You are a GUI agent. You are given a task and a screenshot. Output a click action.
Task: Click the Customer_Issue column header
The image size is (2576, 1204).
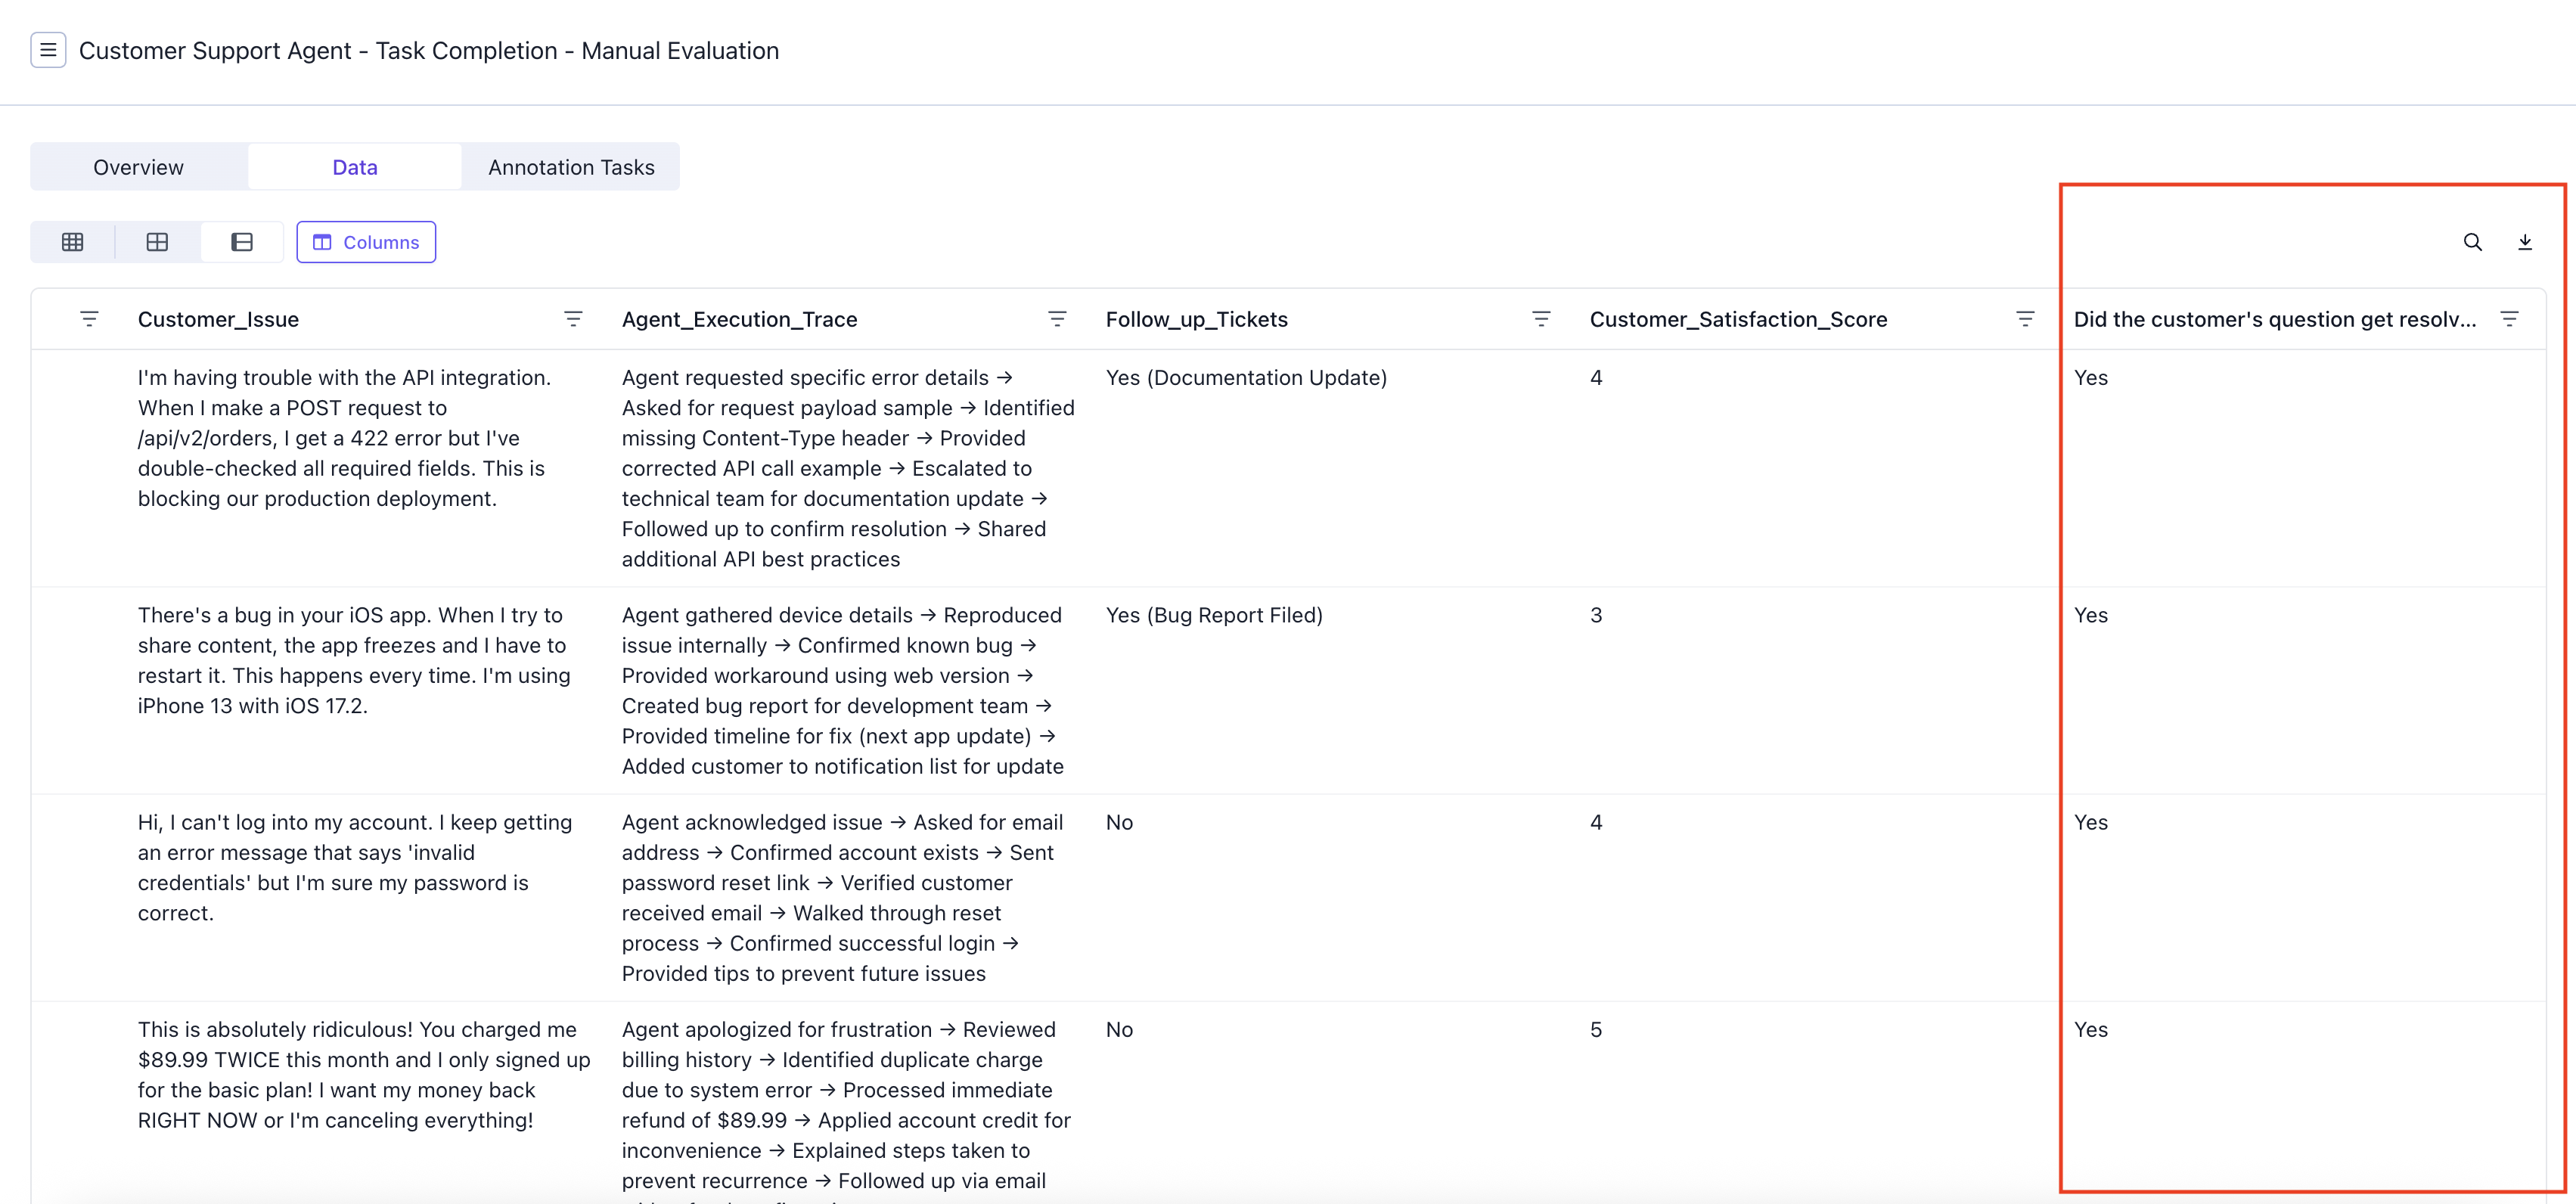point(218,319)
